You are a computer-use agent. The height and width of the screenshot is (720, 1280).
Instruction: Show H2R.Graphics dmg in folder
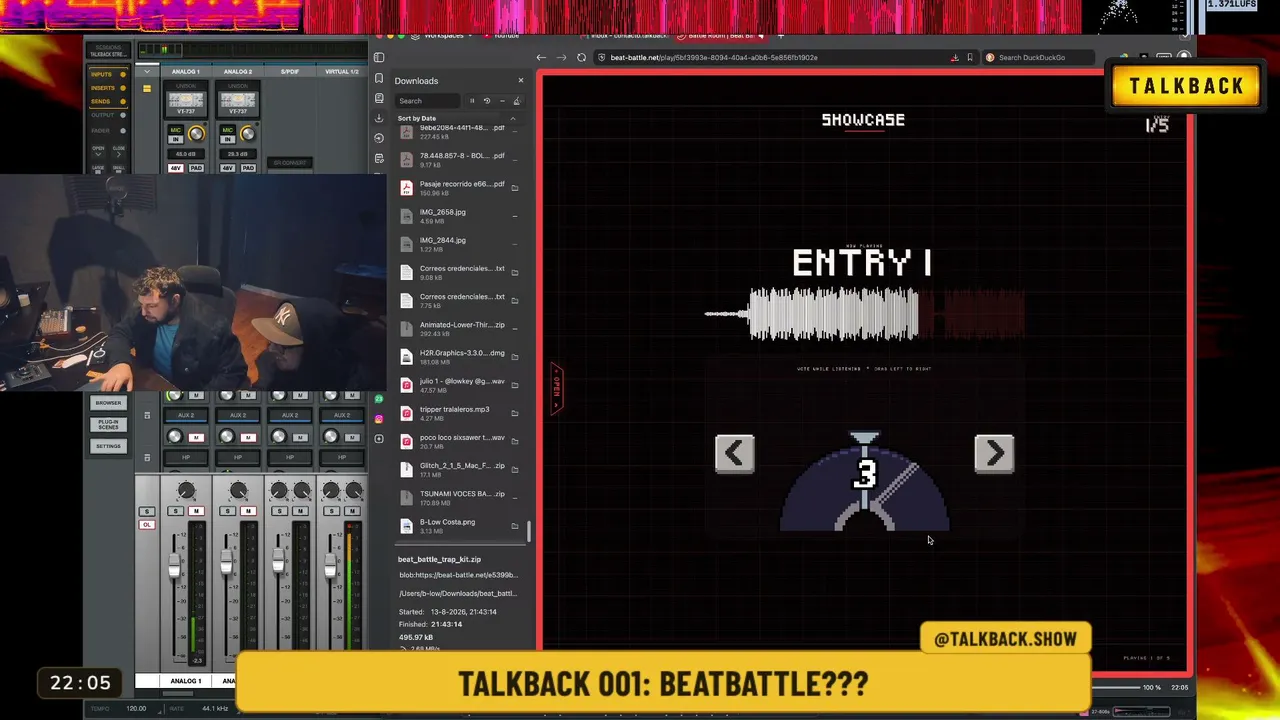(515, 357)
